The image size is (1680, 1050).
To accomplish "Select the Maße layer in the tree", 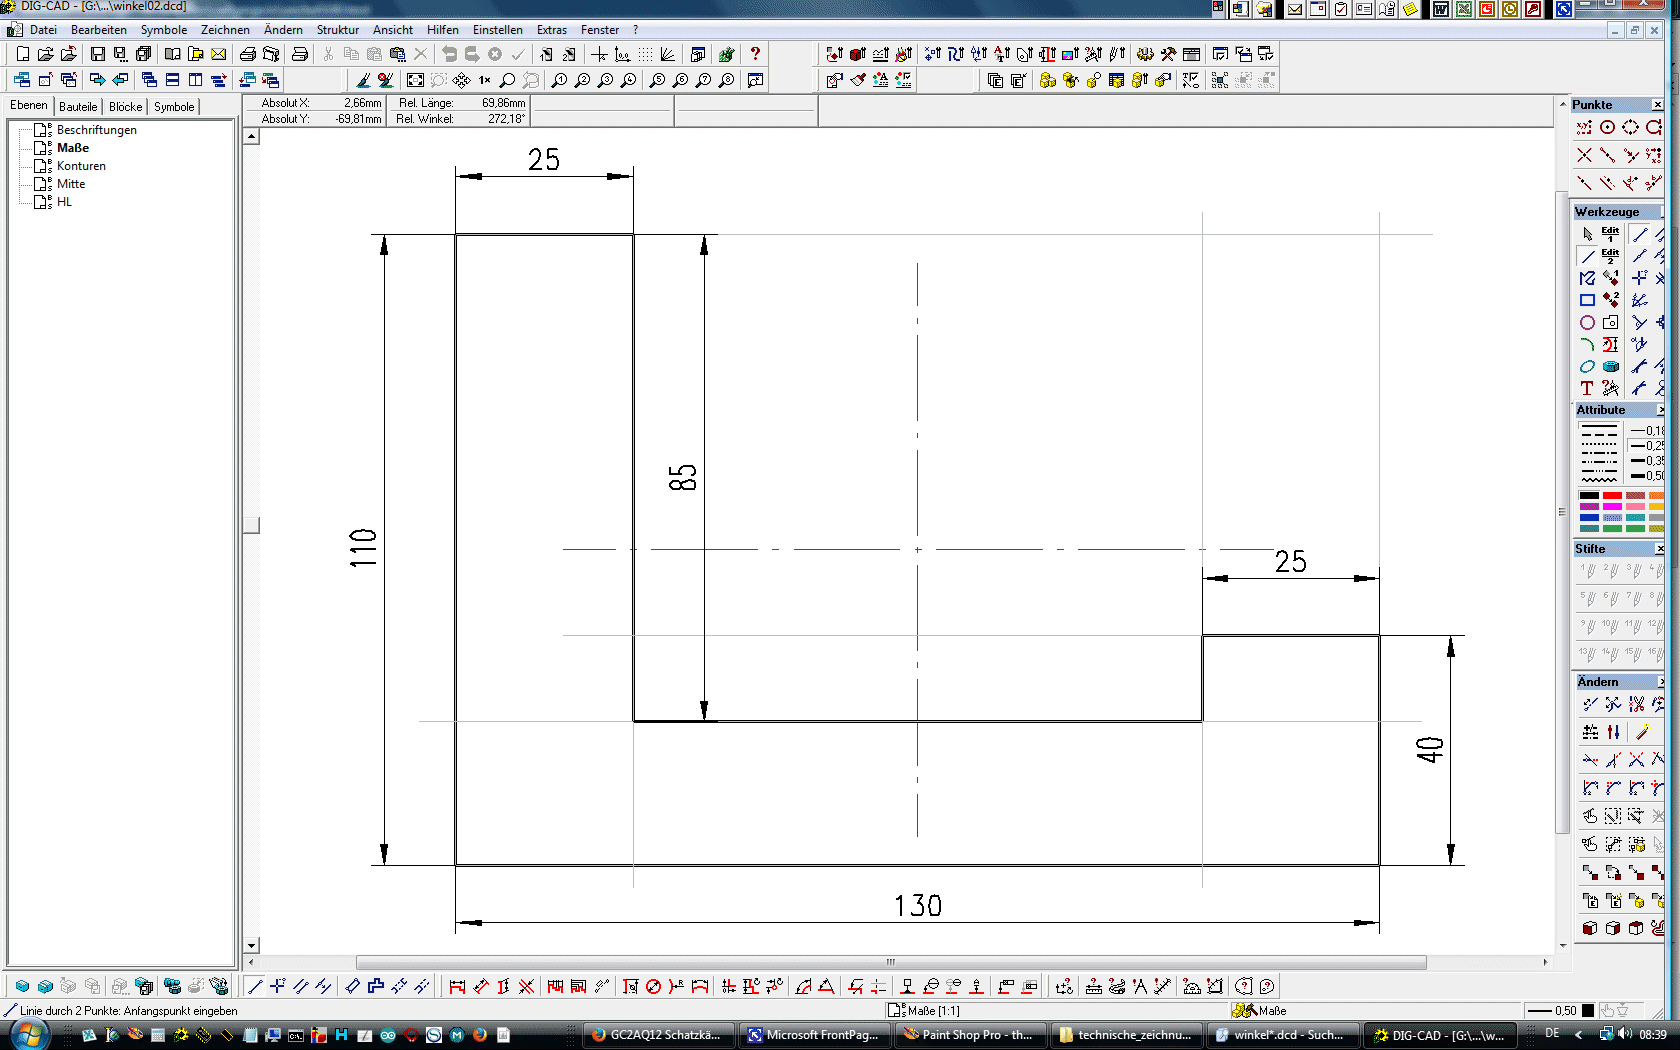I will pyautogui.click(x=72, y=148).
